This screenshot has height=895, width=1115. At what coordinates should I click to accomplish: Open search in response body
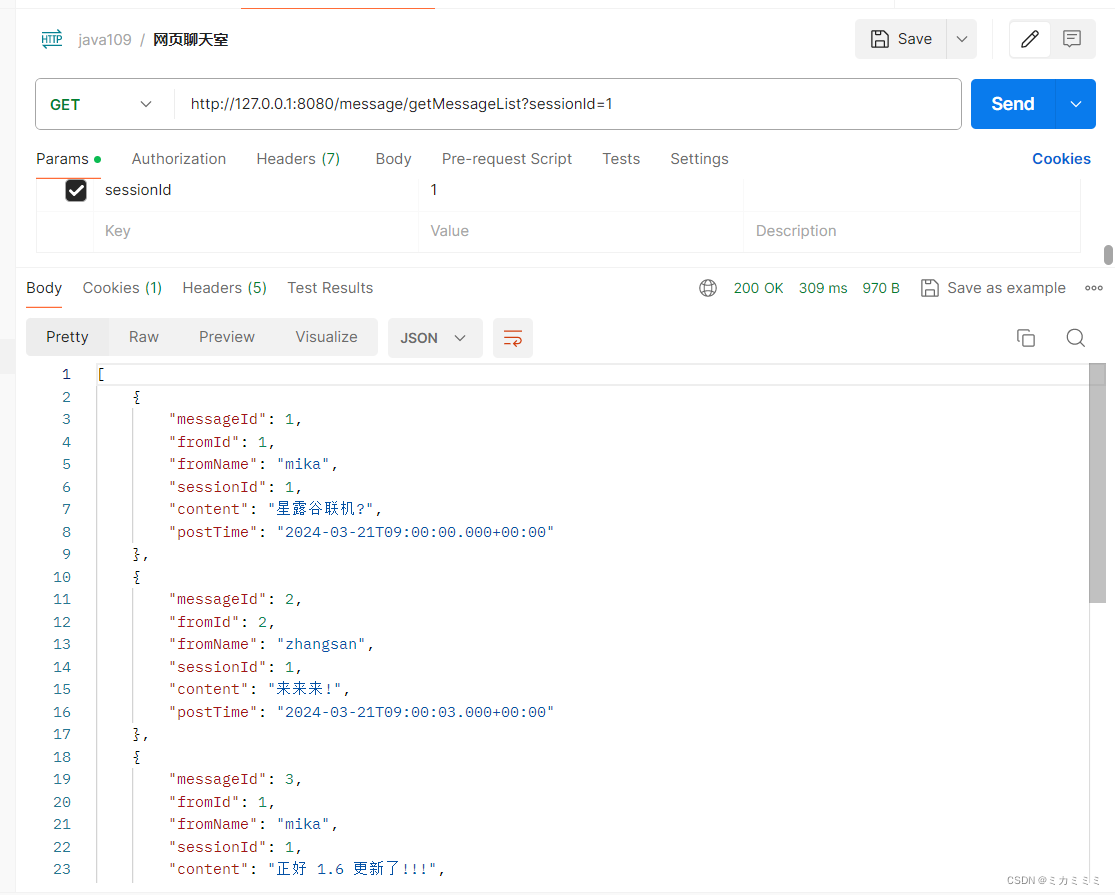(x=1075, y=338)
